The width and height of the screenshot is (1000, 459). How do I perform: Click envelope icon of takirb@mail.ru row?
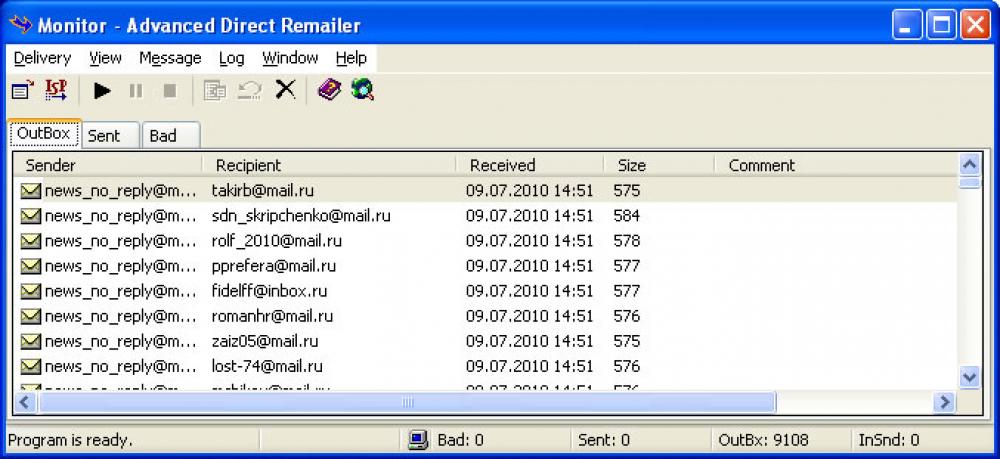coord(31,191)
